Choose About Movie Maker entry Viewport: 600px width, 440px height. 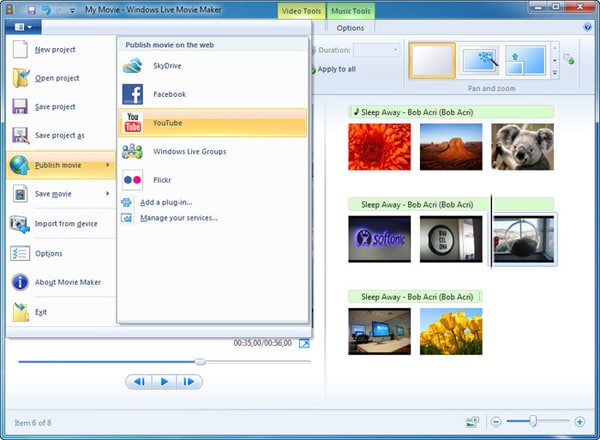(61, 282)
